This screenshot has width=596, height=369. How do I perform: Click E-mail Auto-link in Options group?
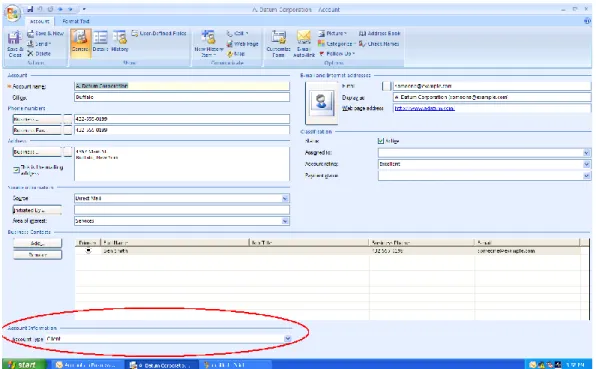[304, 44]
